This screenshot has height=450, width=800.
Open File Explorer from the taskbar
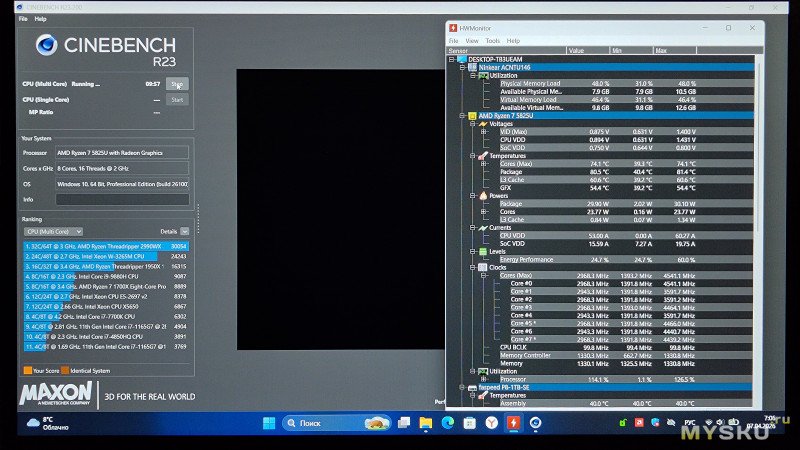point(426,423)
